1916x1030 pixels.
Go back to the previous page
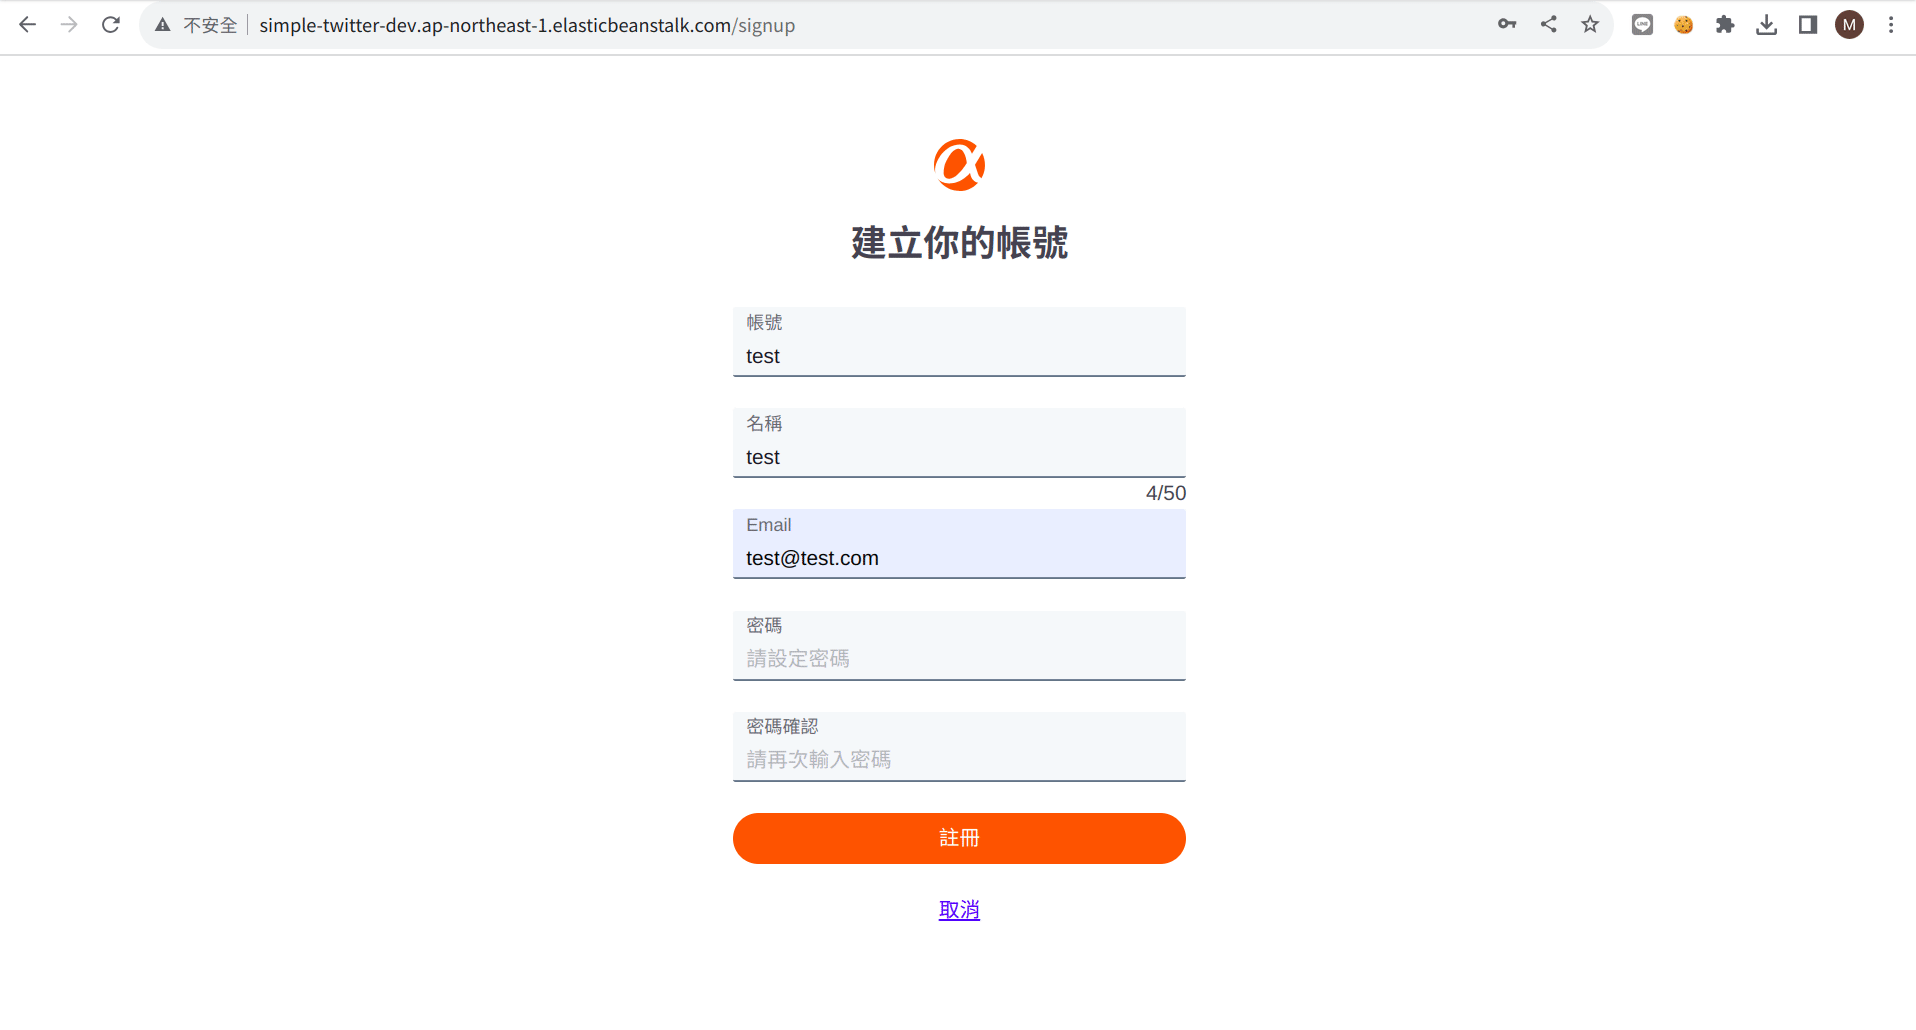click(27, 25)
